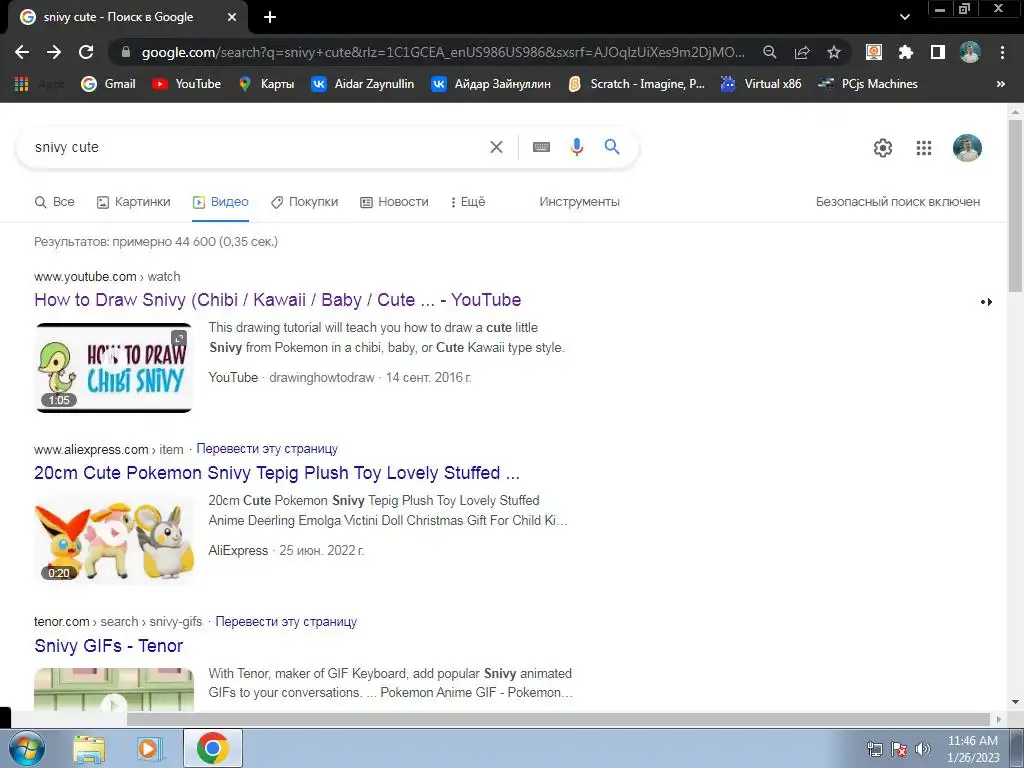This screenshot has height=768, width=1024.
Task: Click Chrome icon in taskbar
Action: point(213,748)
